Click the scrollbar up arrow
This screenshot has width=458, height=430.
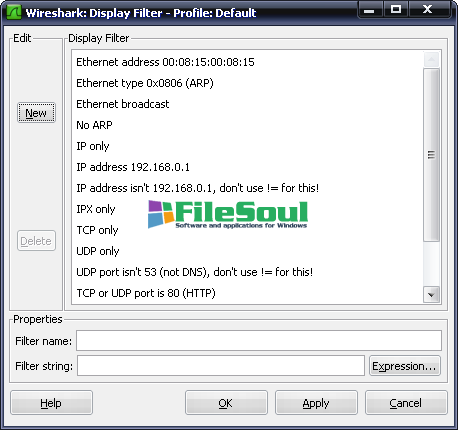[431, 60]
